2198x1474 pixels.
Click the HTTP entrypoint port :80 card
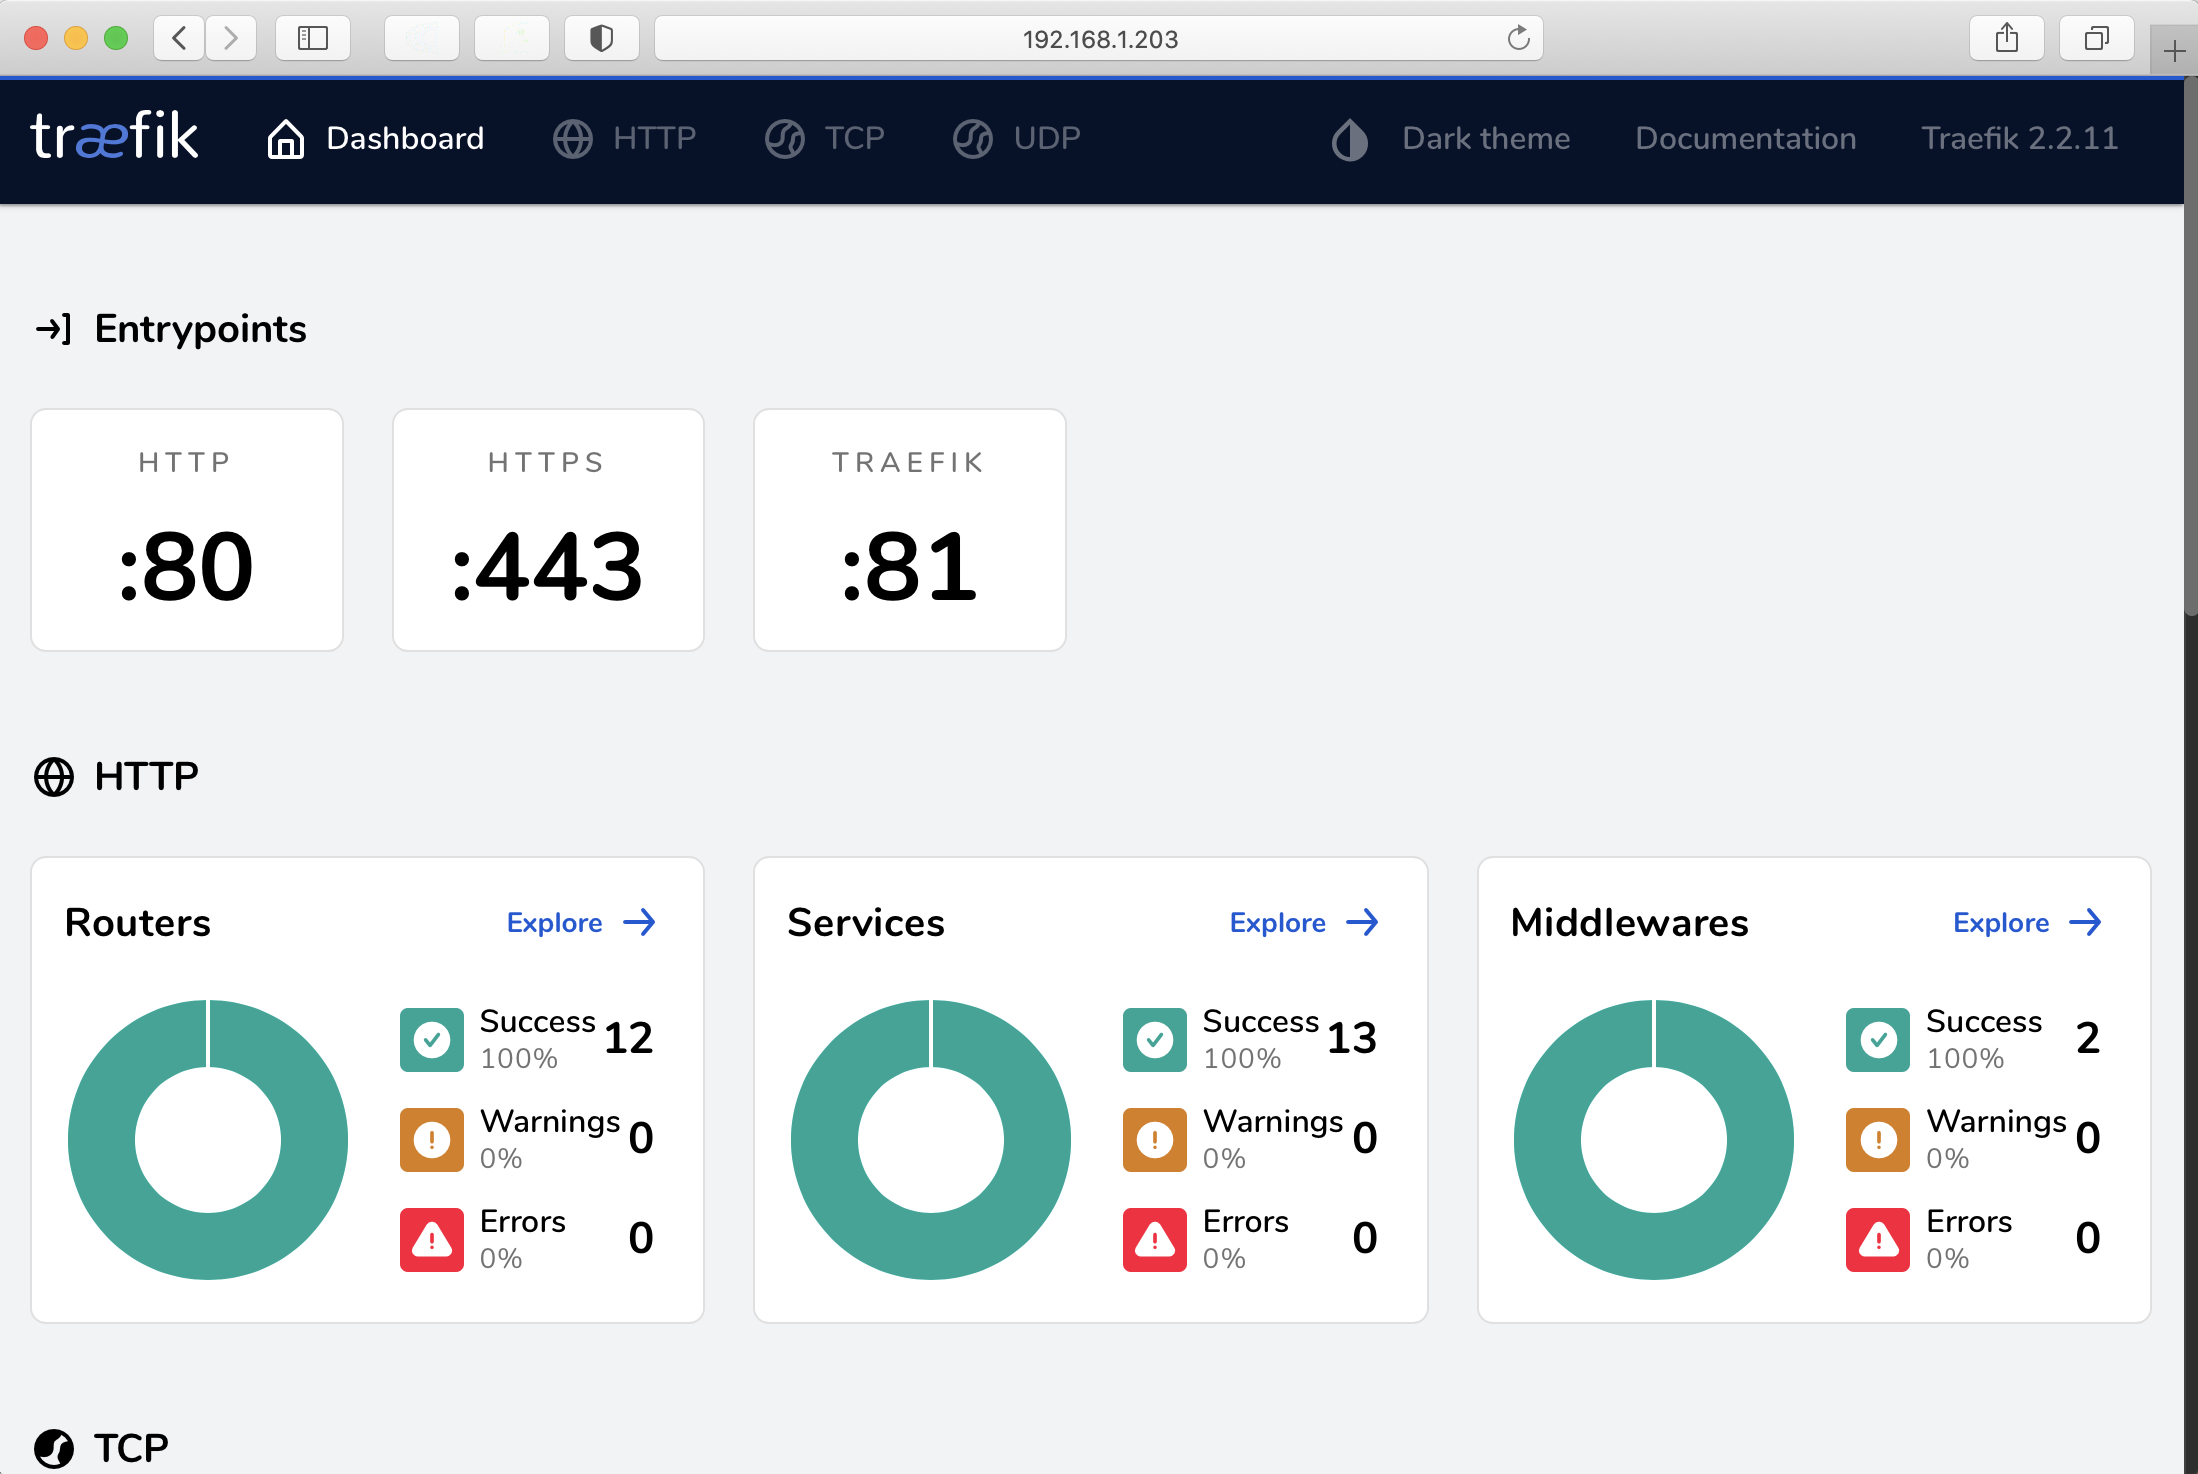coord(186,530)
